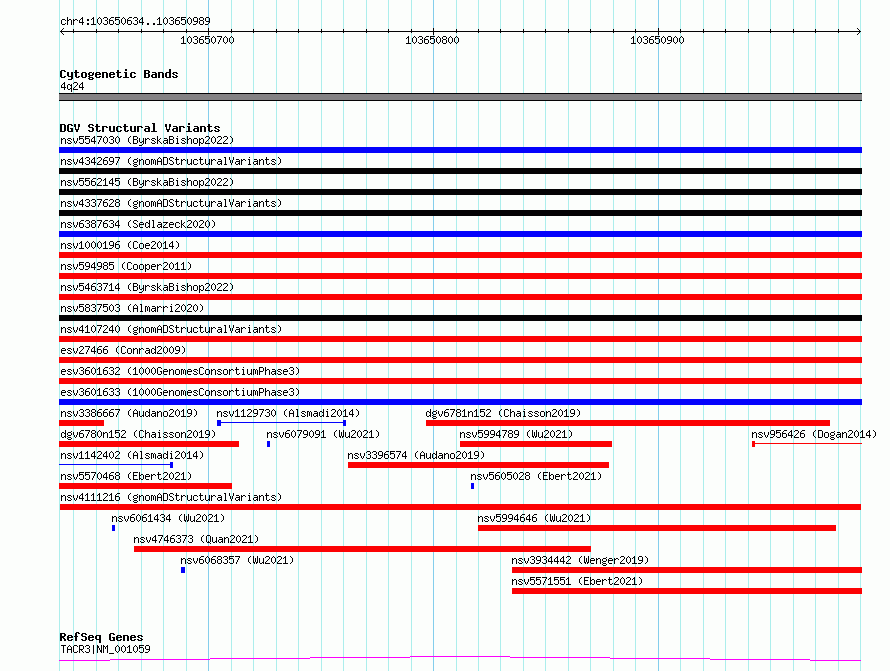890x671 pixels.
Task: Select the nsv6079091 (Wu2021) label
Action: 323,434
